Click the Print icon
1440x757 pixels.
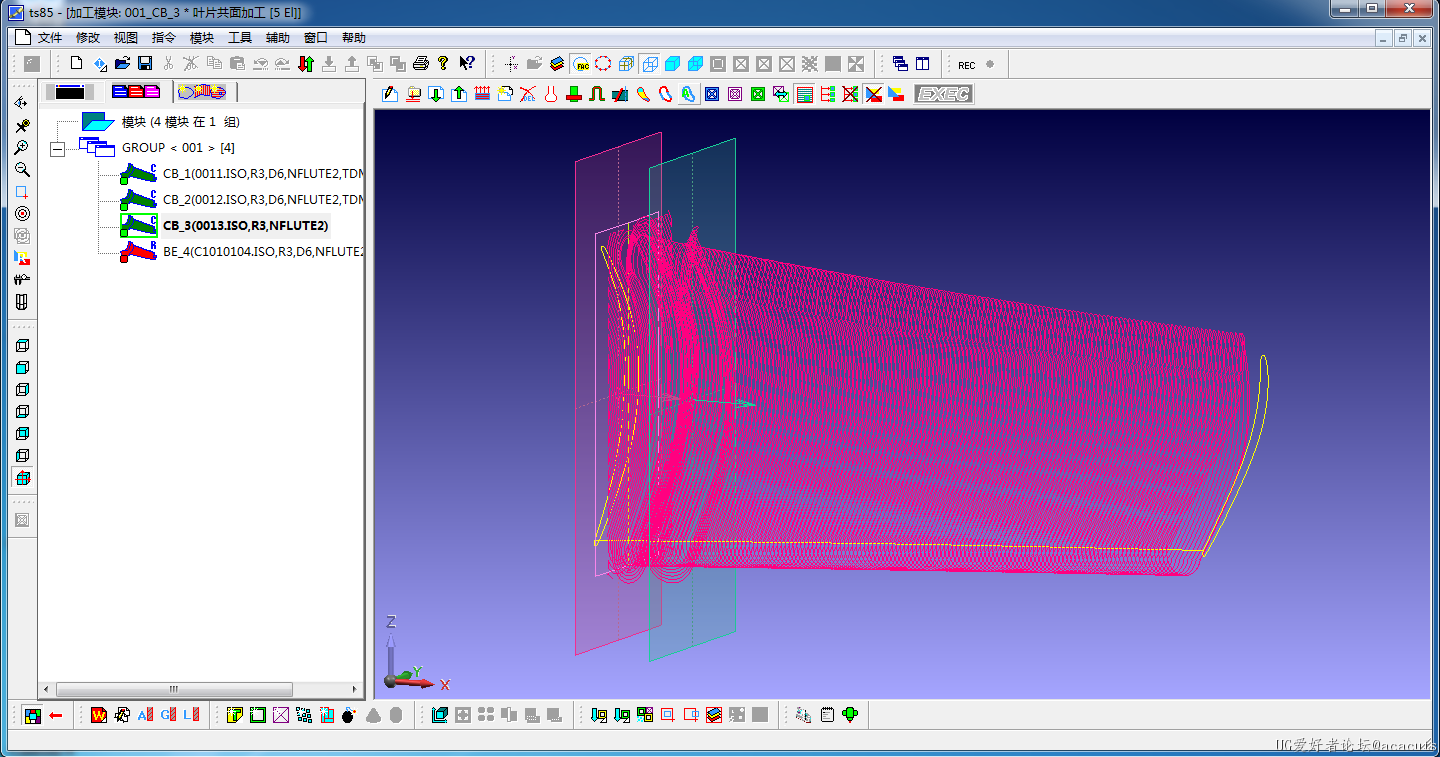tap(421, 64)
